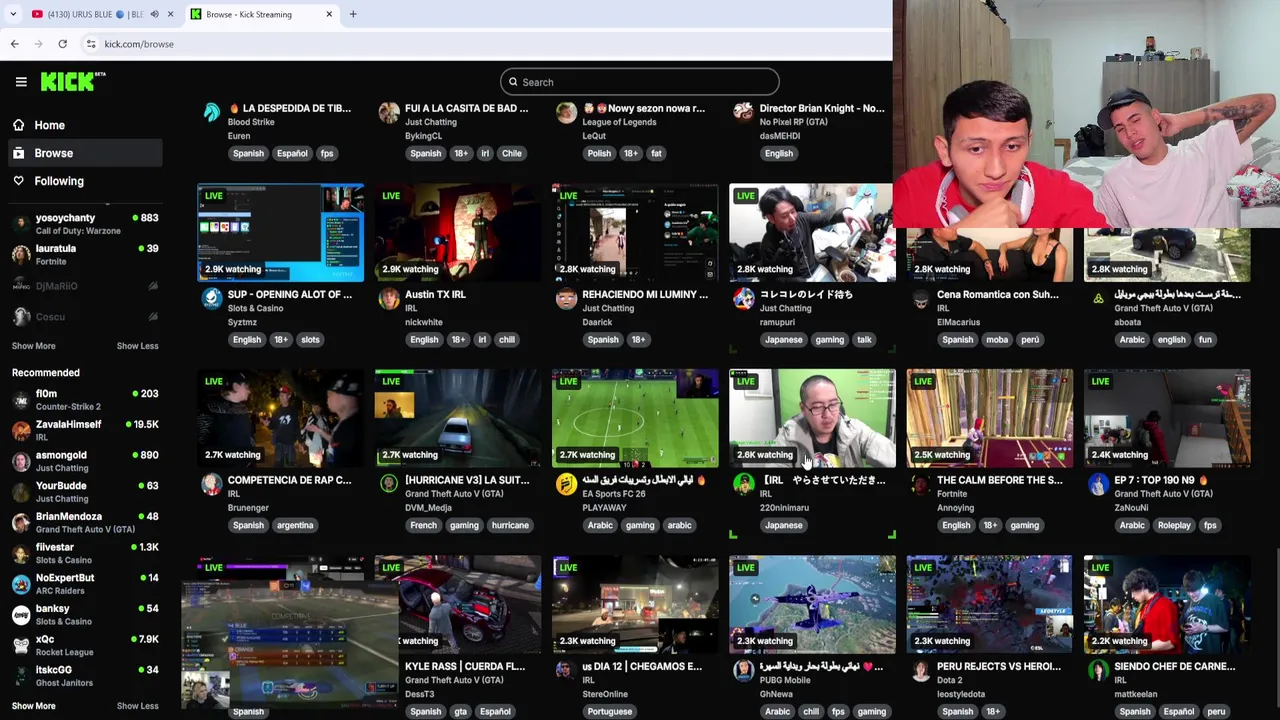Screen dimensions: 1280x720
Task: Close the Browse - Kick Streaming tab
Action: (329, 14)
